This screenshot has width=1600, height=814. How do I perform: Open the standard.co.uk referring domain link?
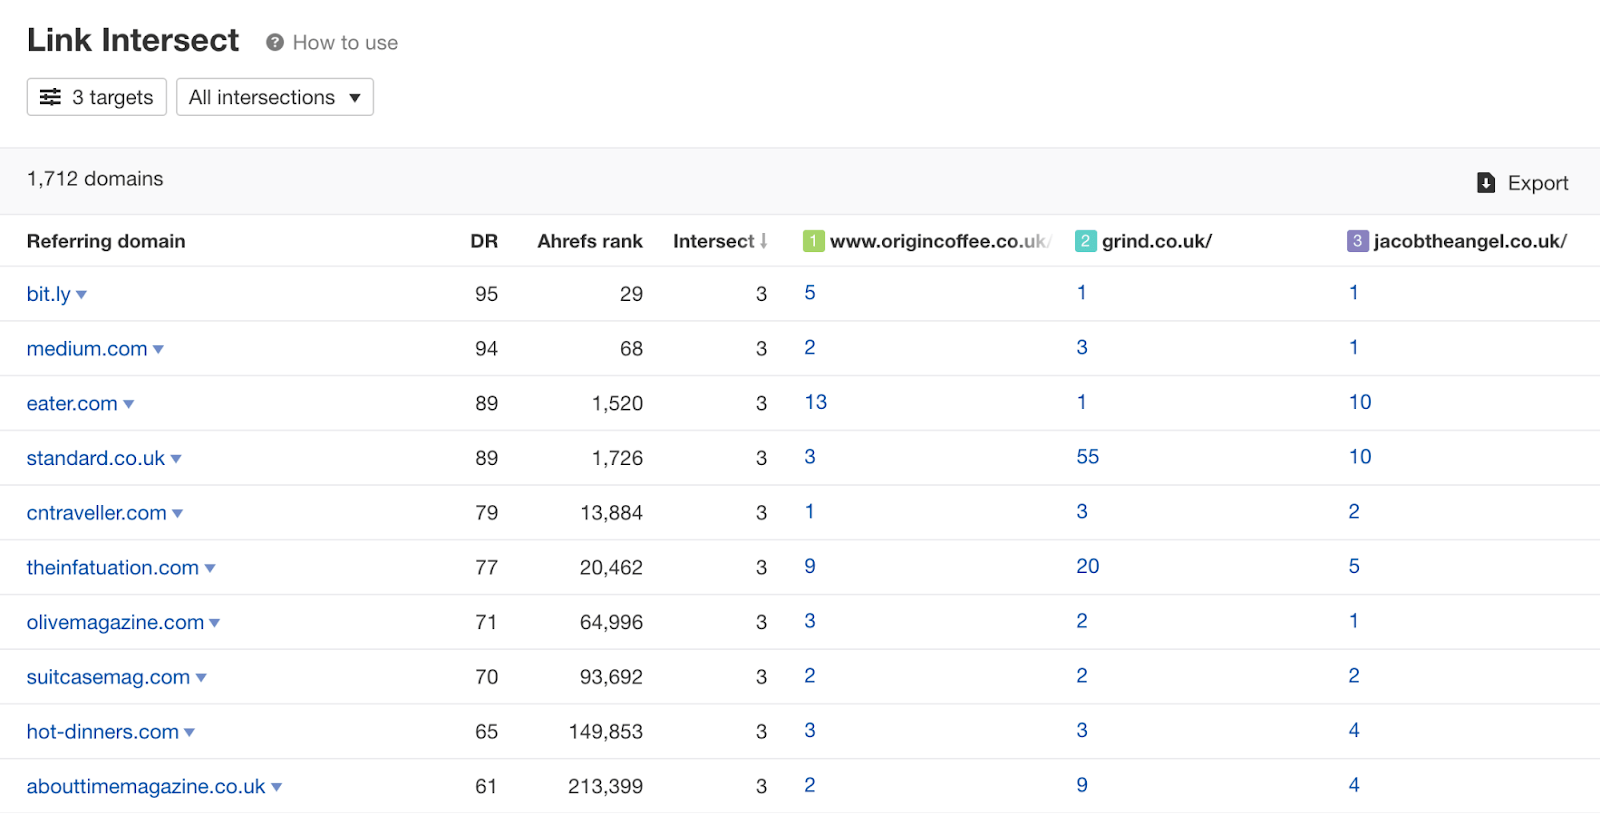[95, 458]
